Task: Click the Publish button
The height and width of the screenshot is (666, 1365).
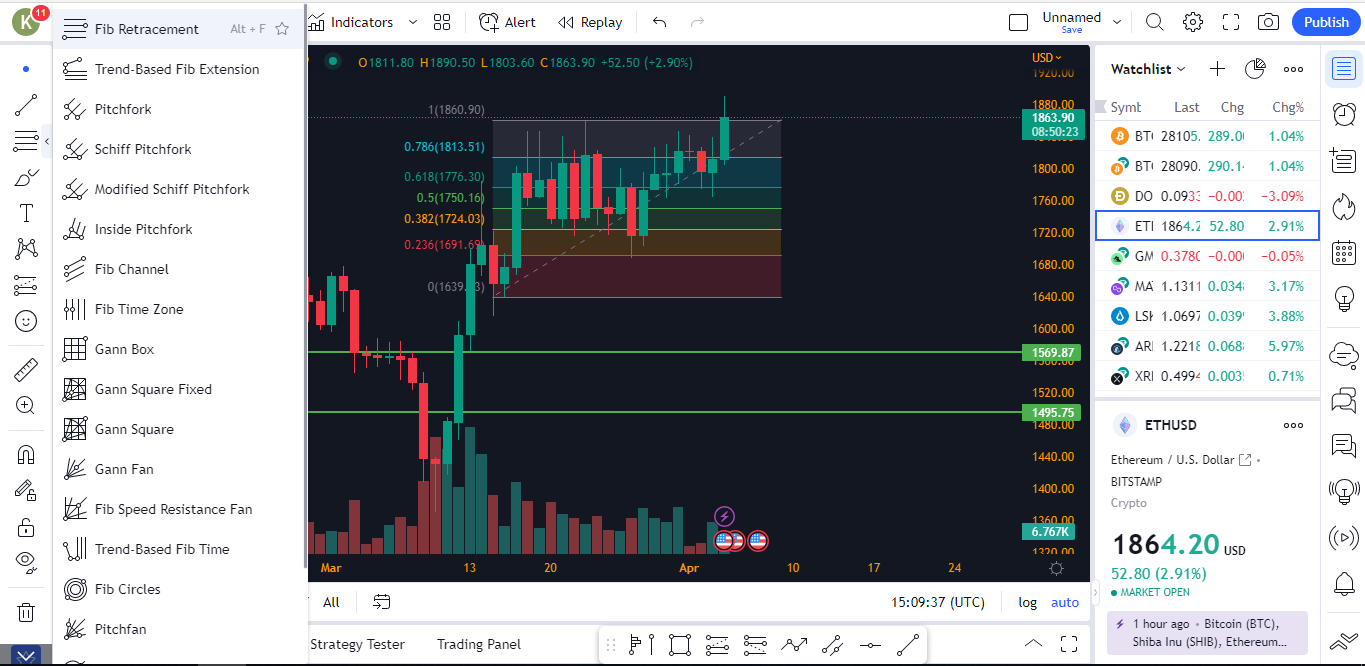Action: coord(1326,22)
